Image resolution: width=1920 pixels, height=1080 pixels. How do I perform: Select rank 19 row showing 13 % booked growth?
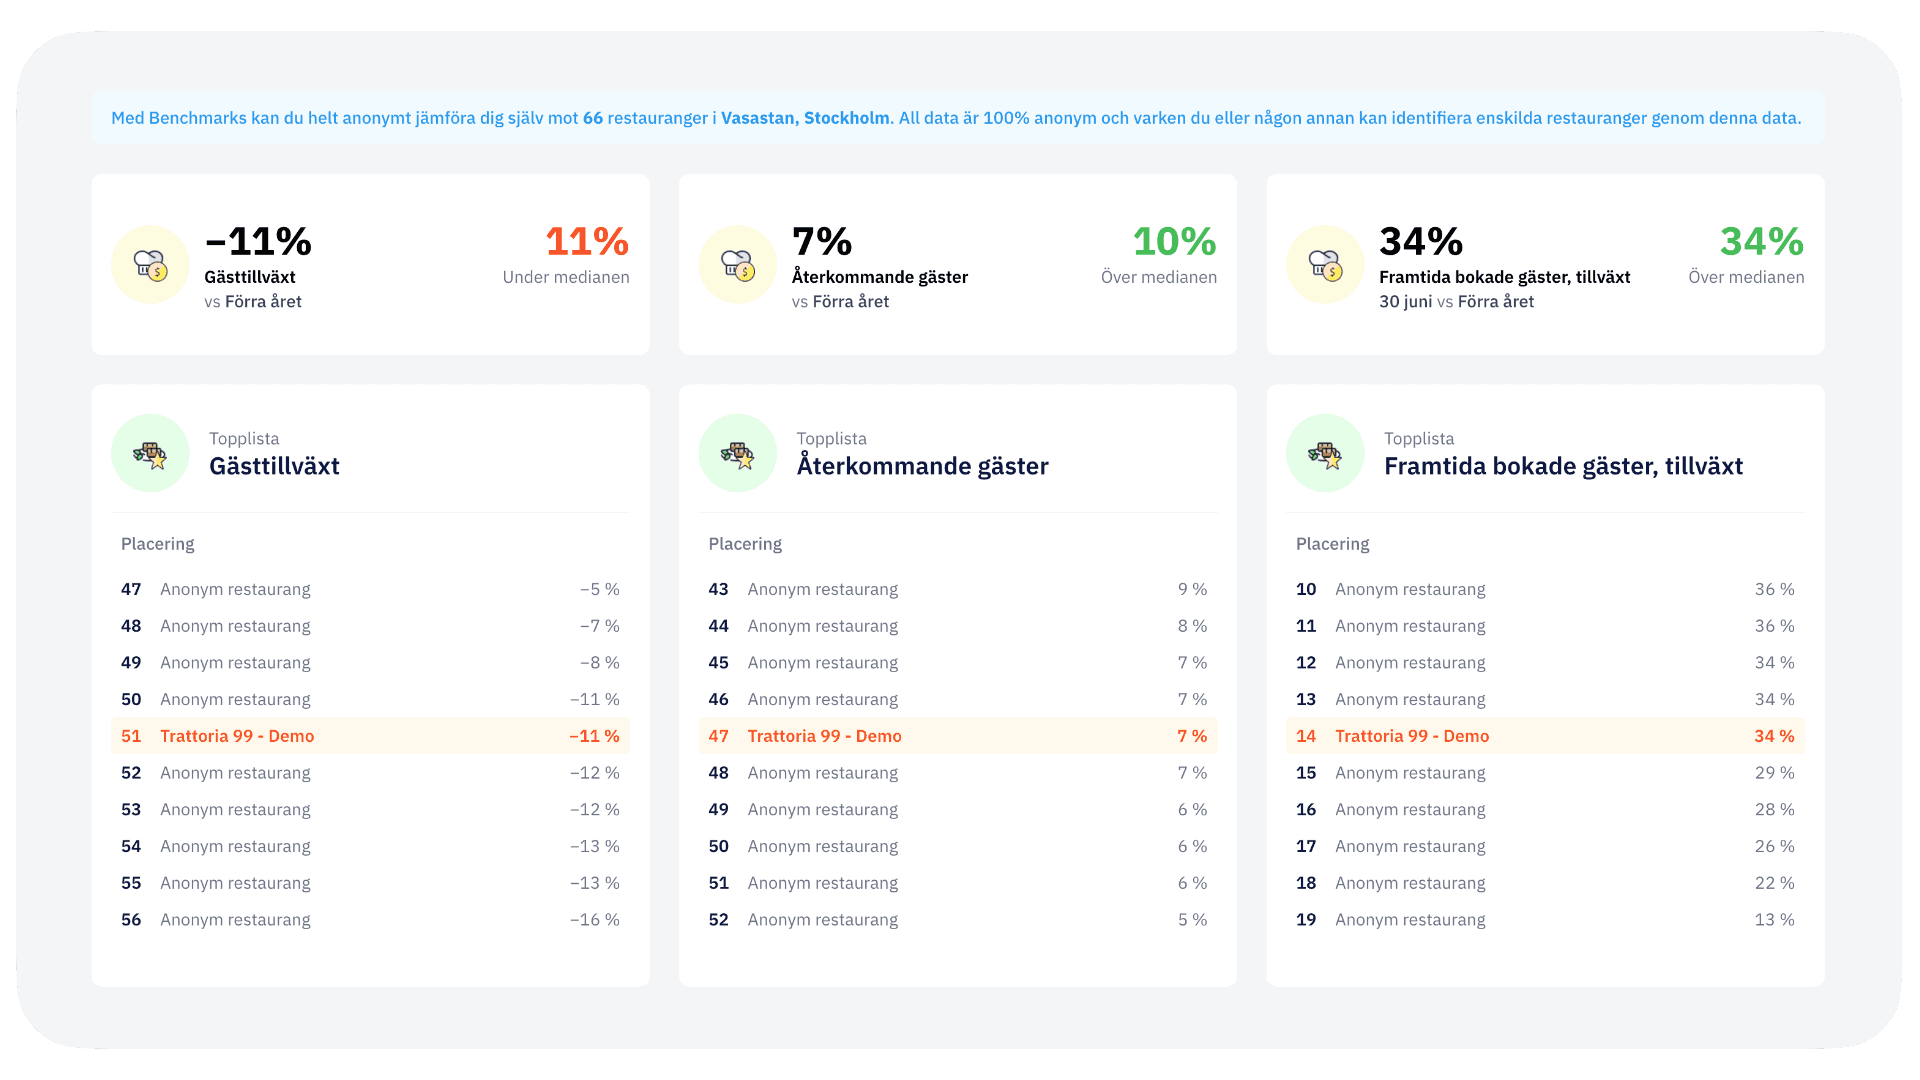1545,920
